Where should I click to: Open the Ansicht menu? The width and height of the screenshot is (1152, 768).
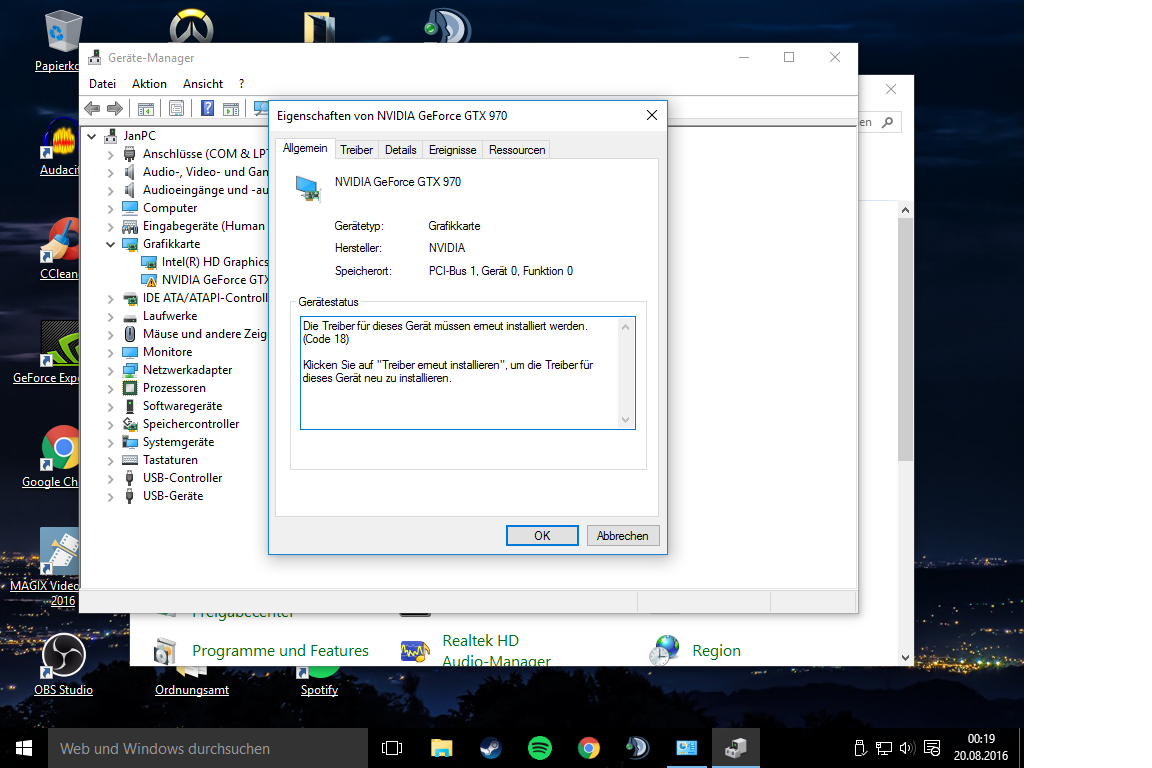[x=203, y=84]
